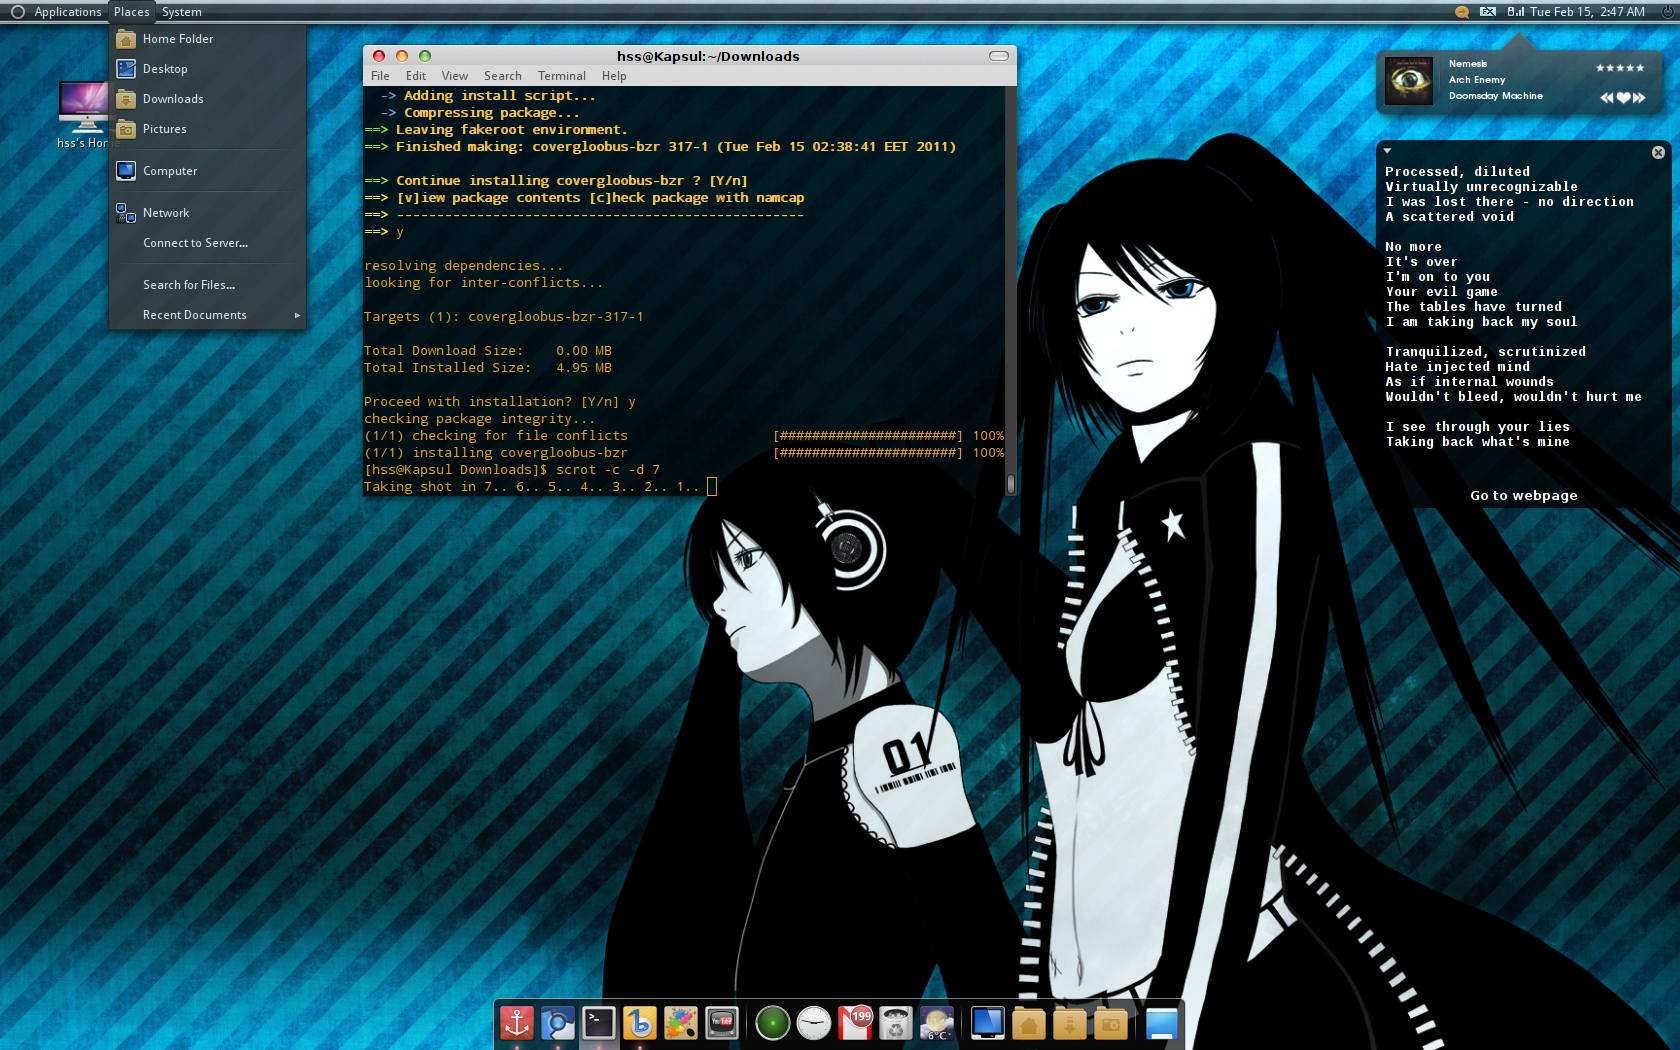Click the green zoom button on terminal
The image size is (1680, 1050).
tap(425, 56)
